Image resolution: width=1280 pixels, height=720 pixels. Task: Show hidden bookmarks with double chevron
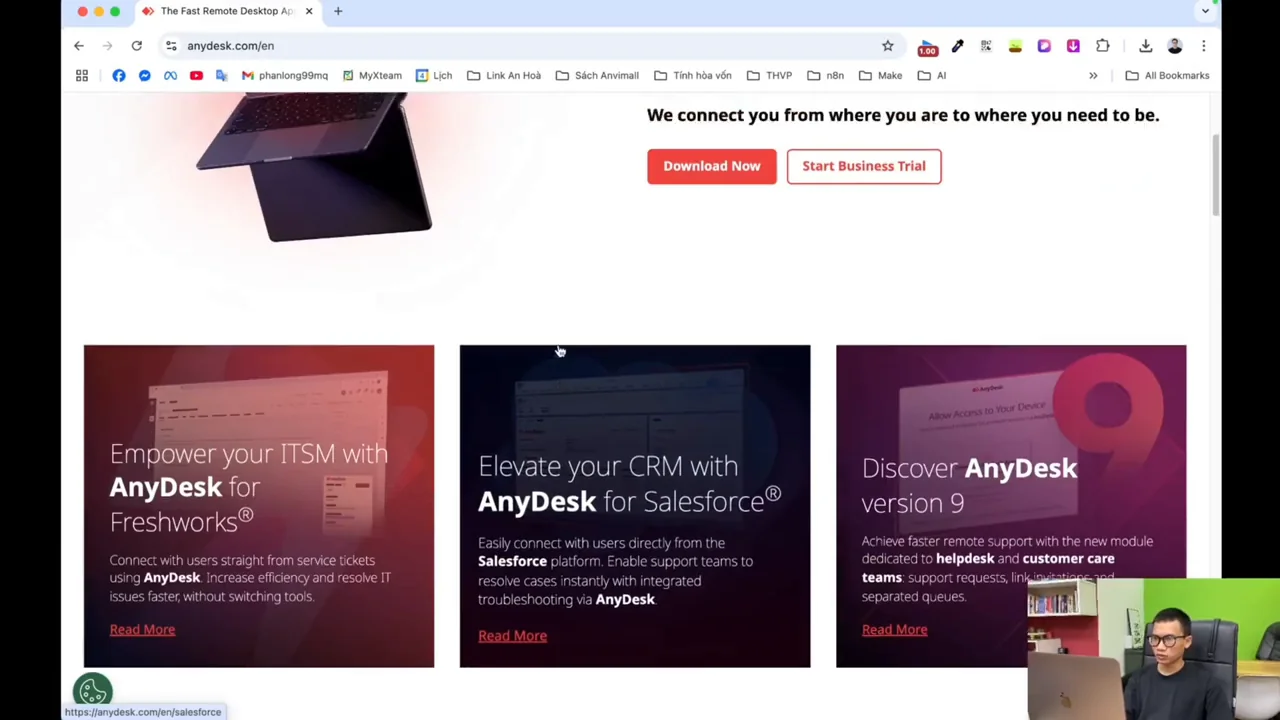coord(1093,75)
